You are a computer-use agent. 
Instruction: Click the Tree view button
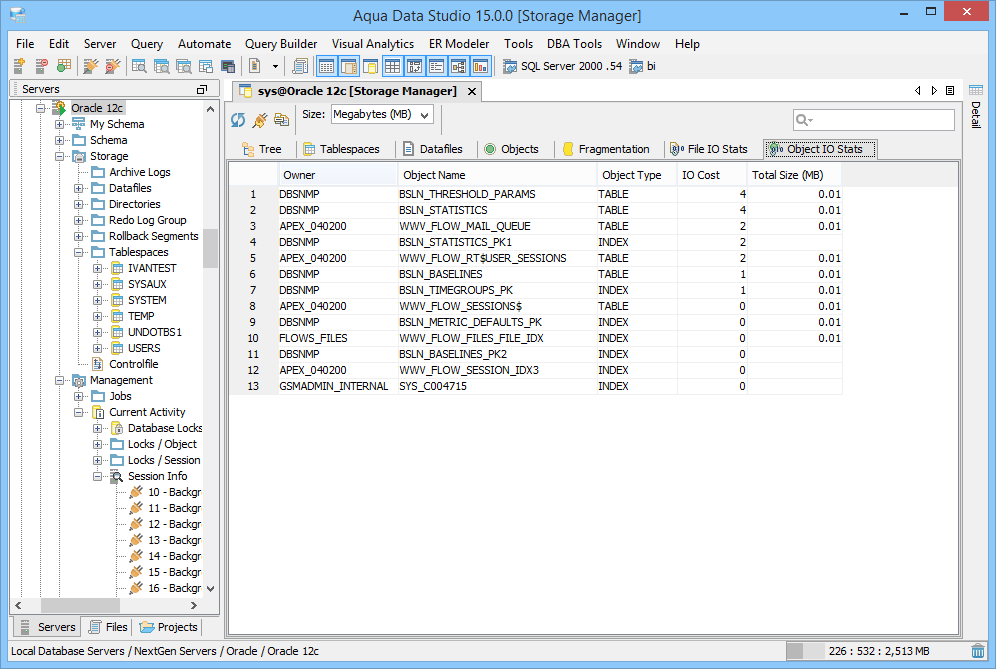pyautogui.click(x=263, y=148)
